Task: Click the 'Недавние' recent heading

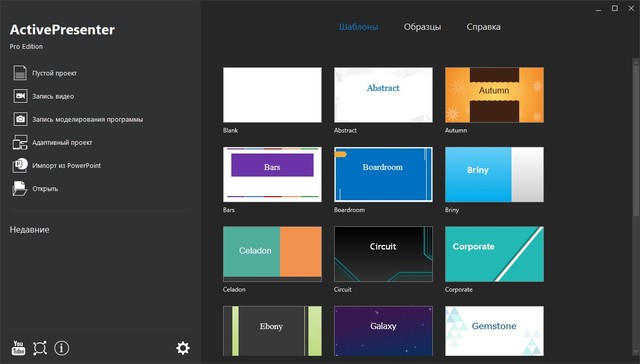Action: tap(29, 230)
